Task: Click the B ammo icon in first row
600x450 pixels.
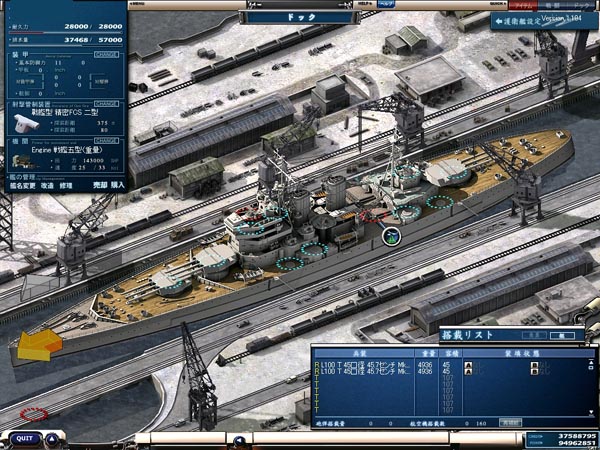Action: point(535,365)
